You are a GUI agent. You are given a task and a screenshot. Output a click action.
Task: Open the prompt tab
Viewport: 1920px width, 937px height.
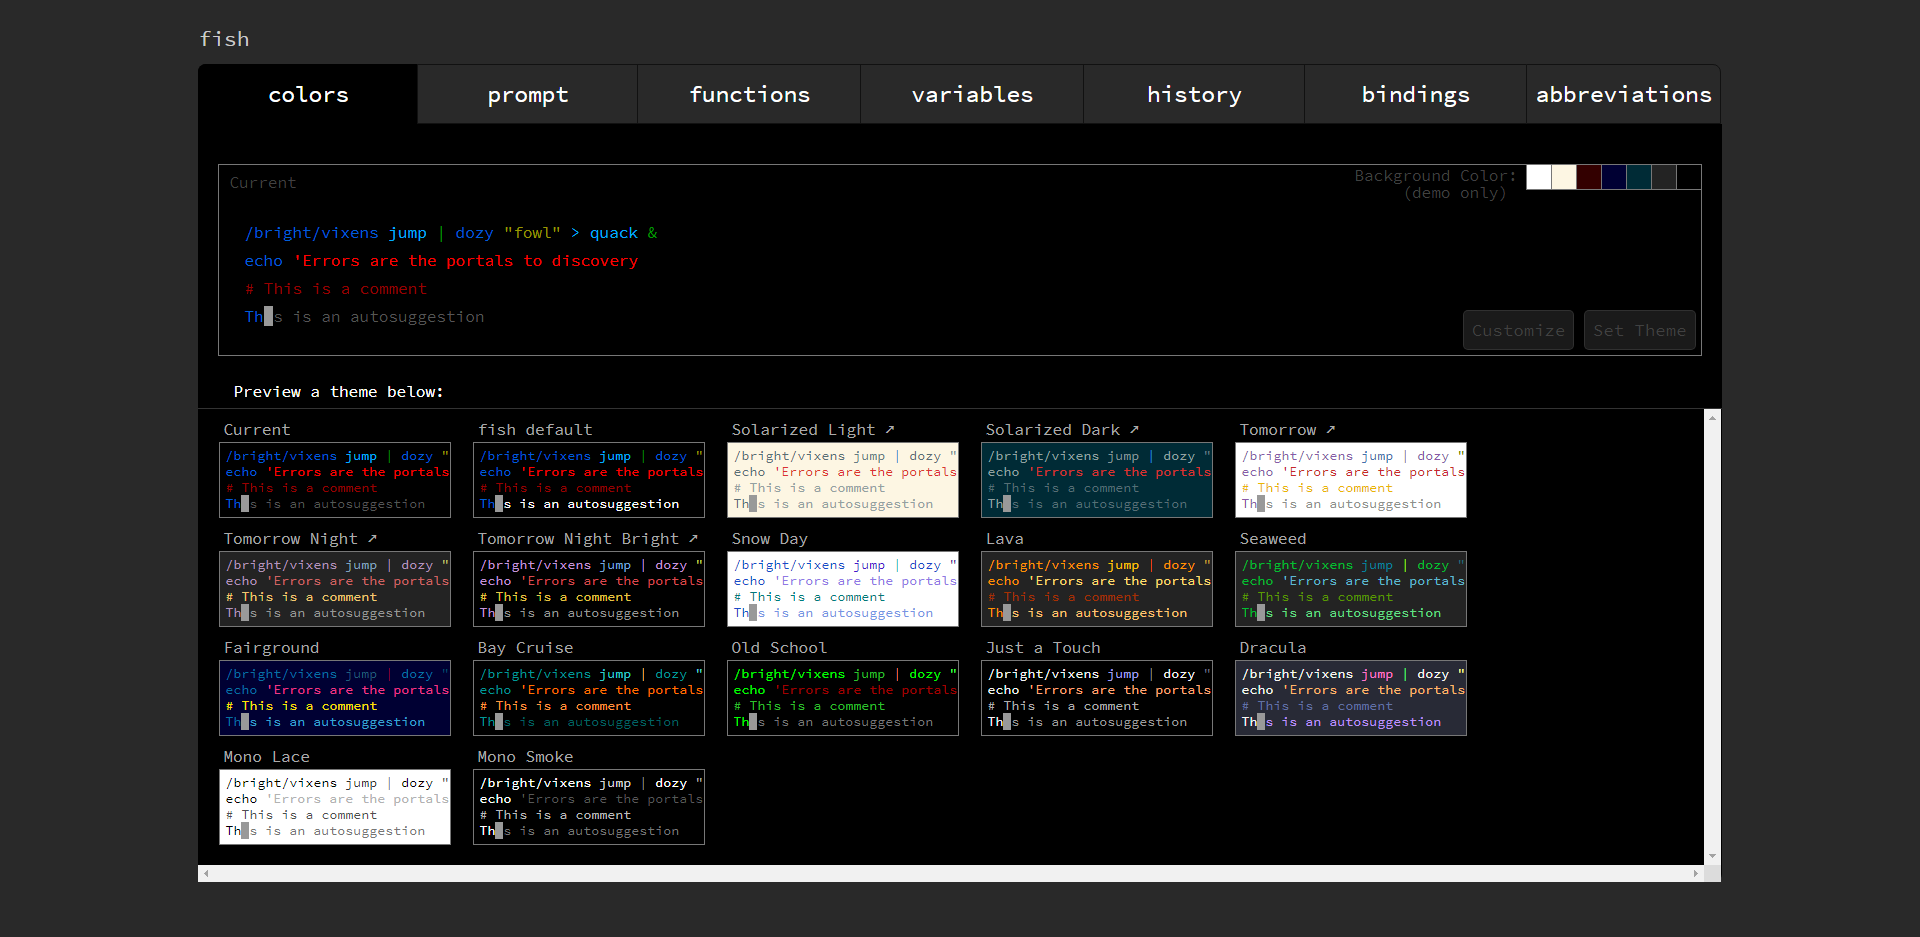pyautogui.click(x=528, y=94)
